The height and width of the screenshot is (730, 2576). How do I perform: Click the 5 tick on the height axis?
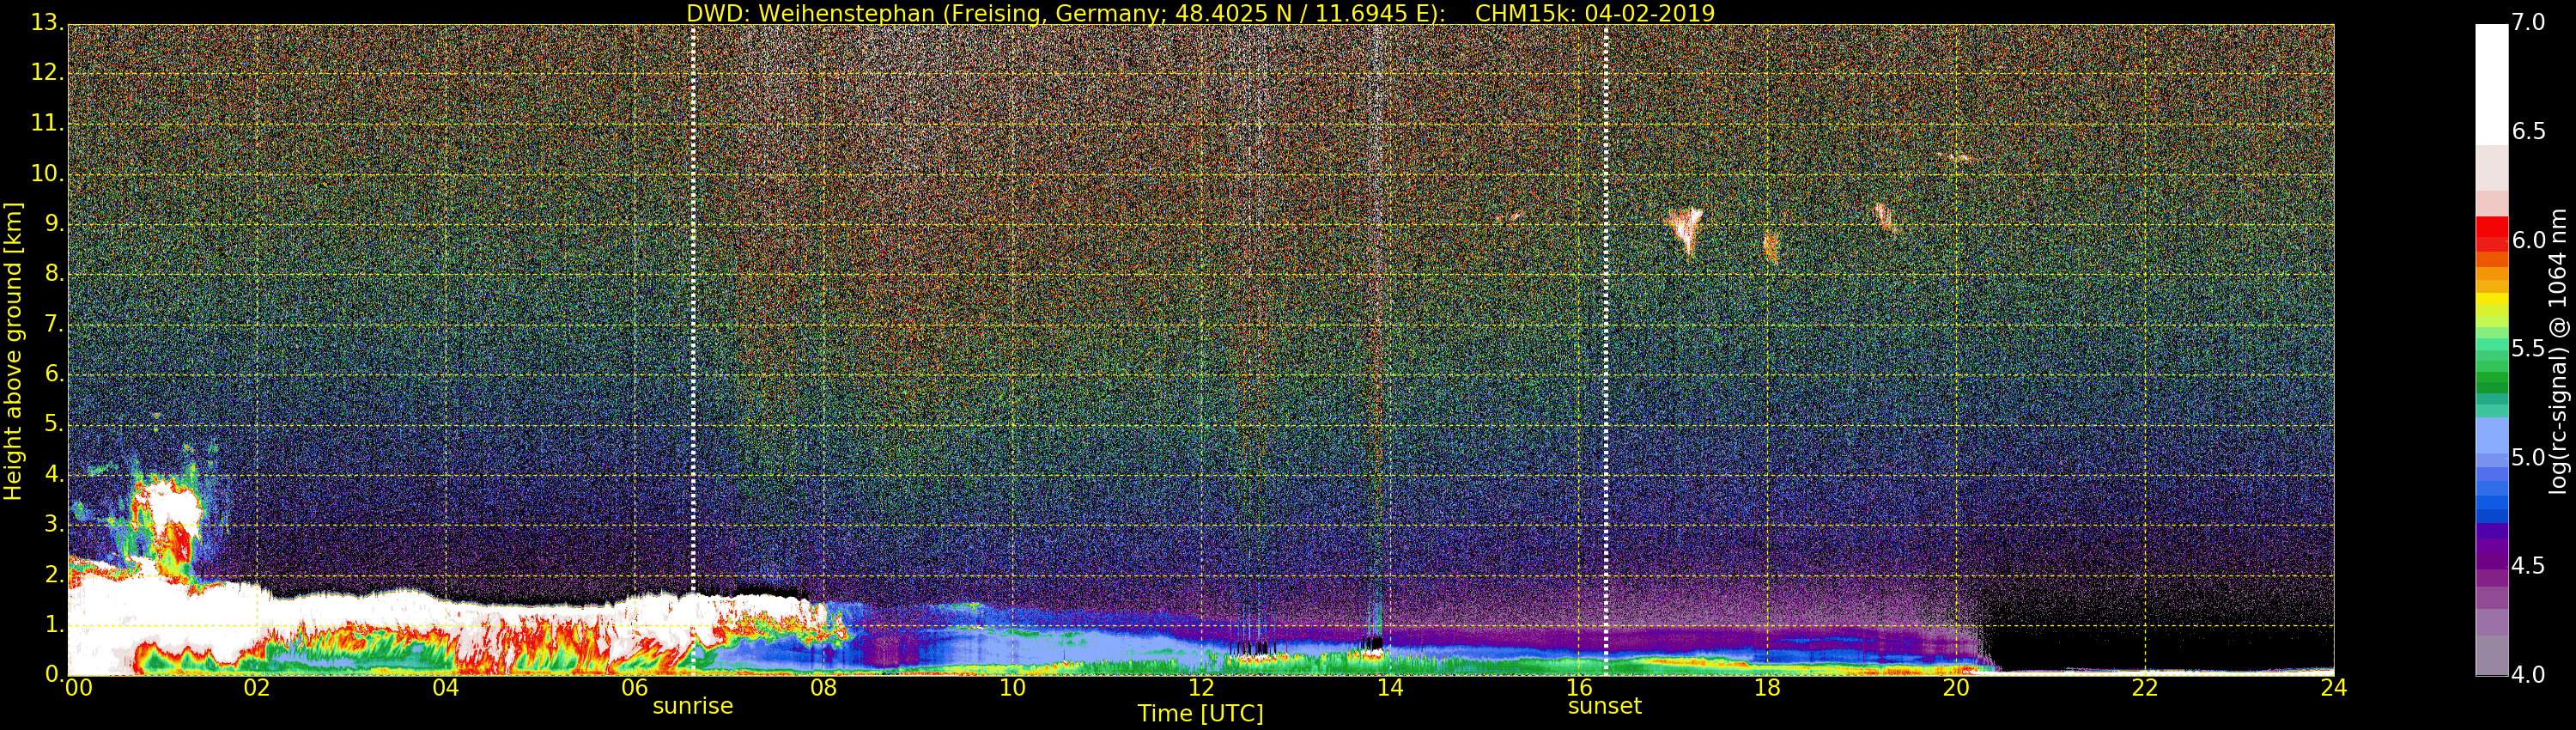pyautogui.click(x=52, y=425)
